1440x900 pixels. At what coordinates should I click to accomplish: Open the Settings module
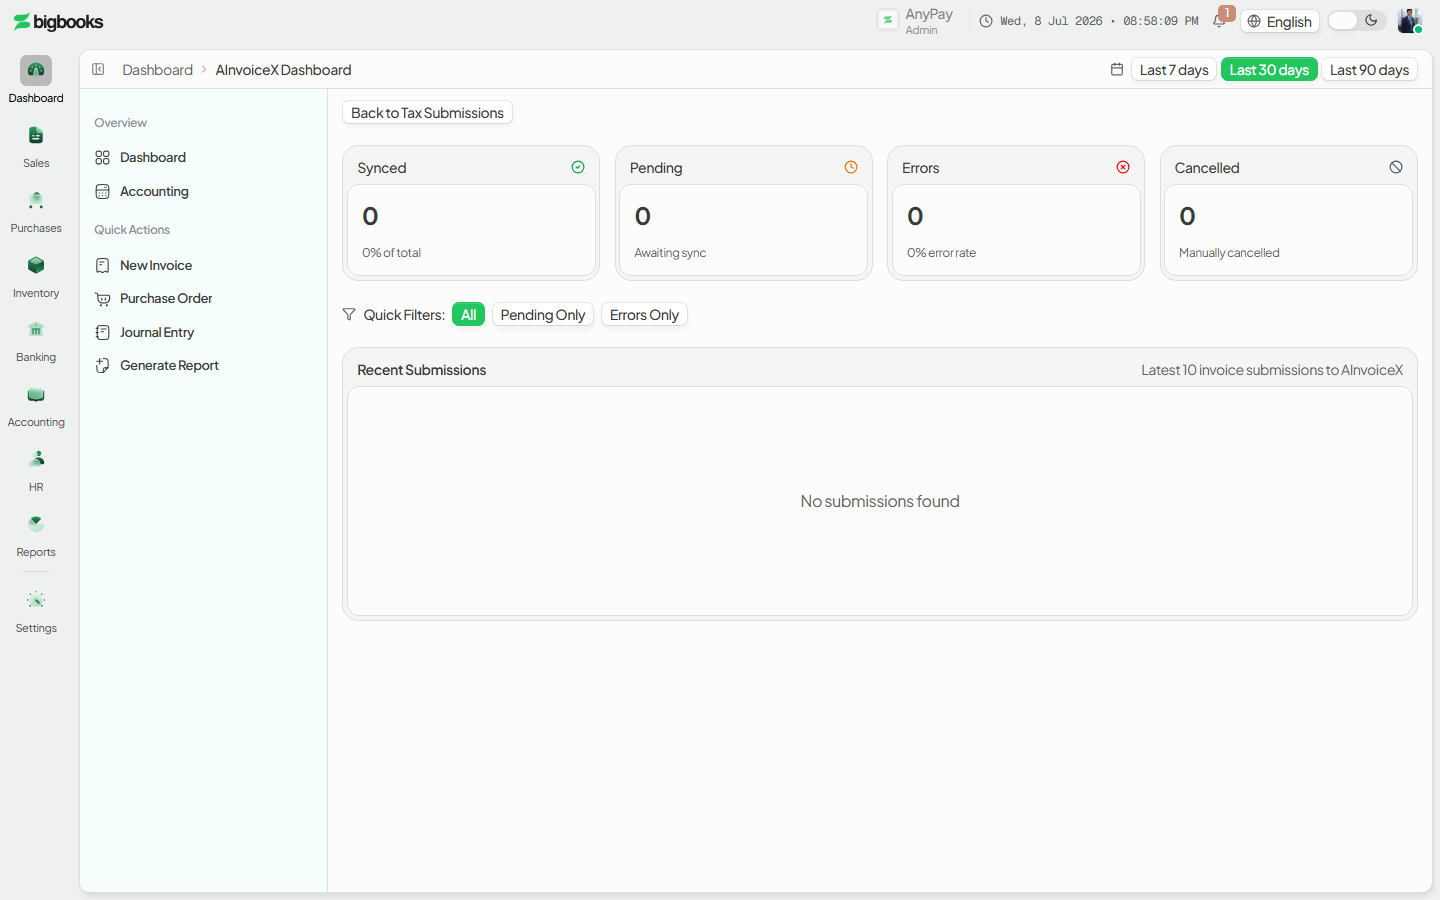(x=36, y=611)
